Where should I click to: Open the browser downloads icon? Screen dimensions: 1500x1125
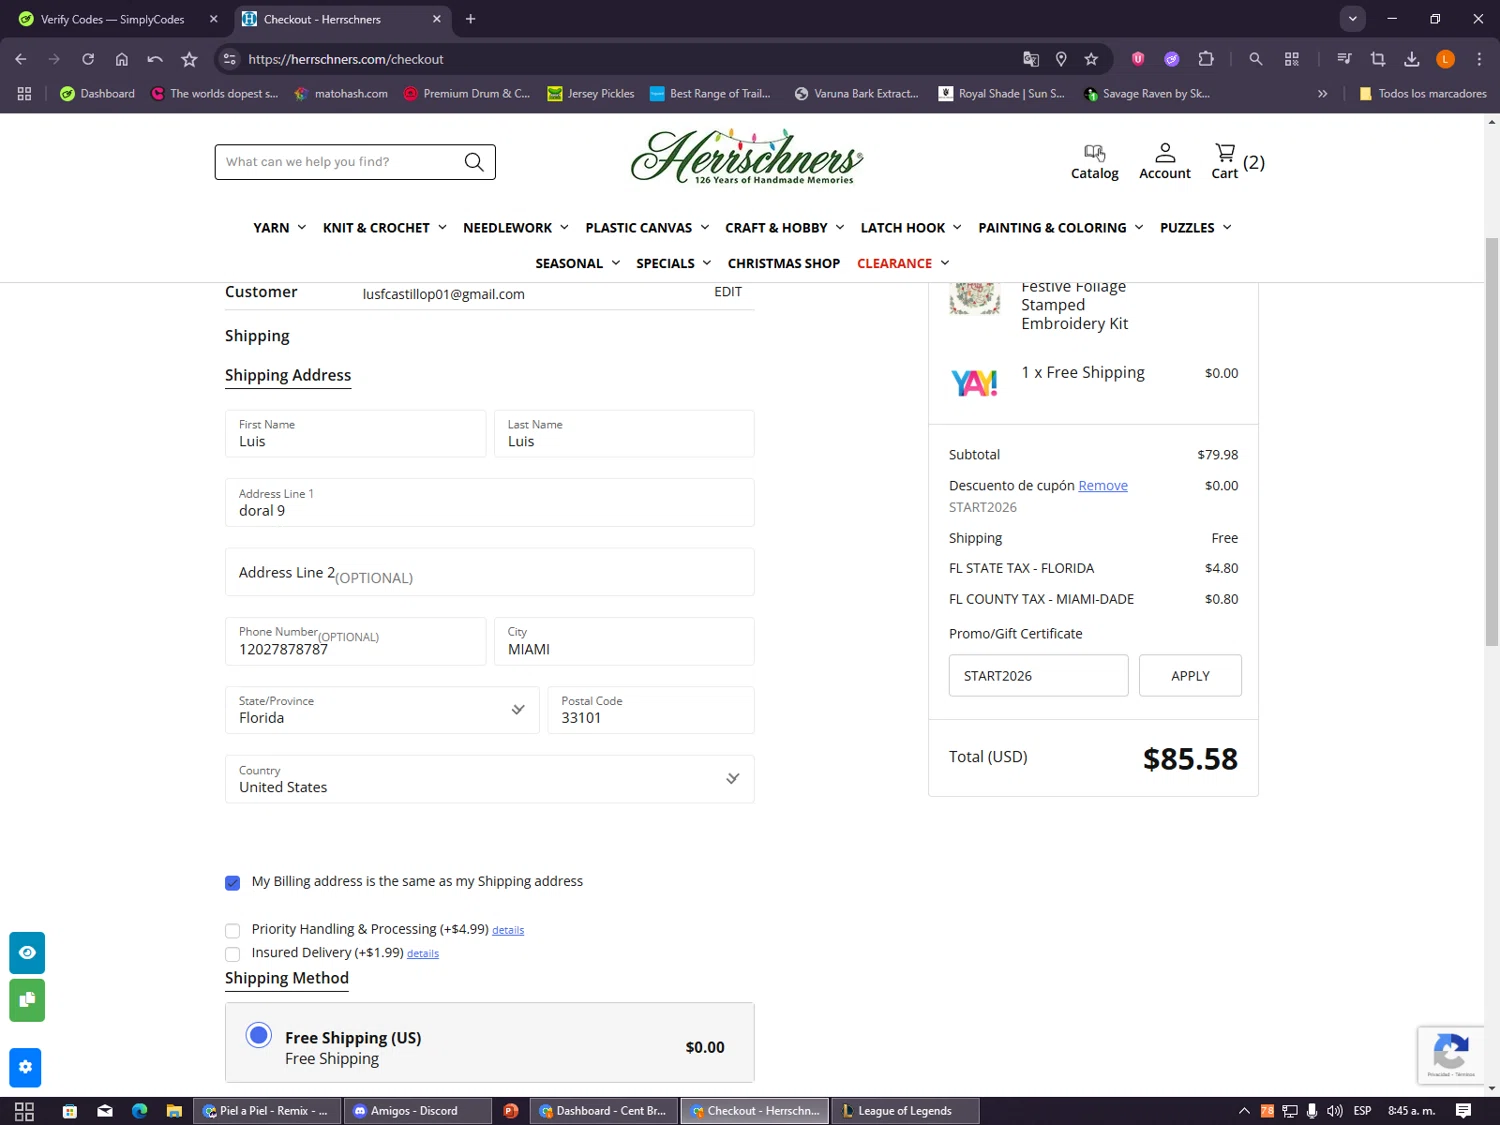pos(1412,59)
